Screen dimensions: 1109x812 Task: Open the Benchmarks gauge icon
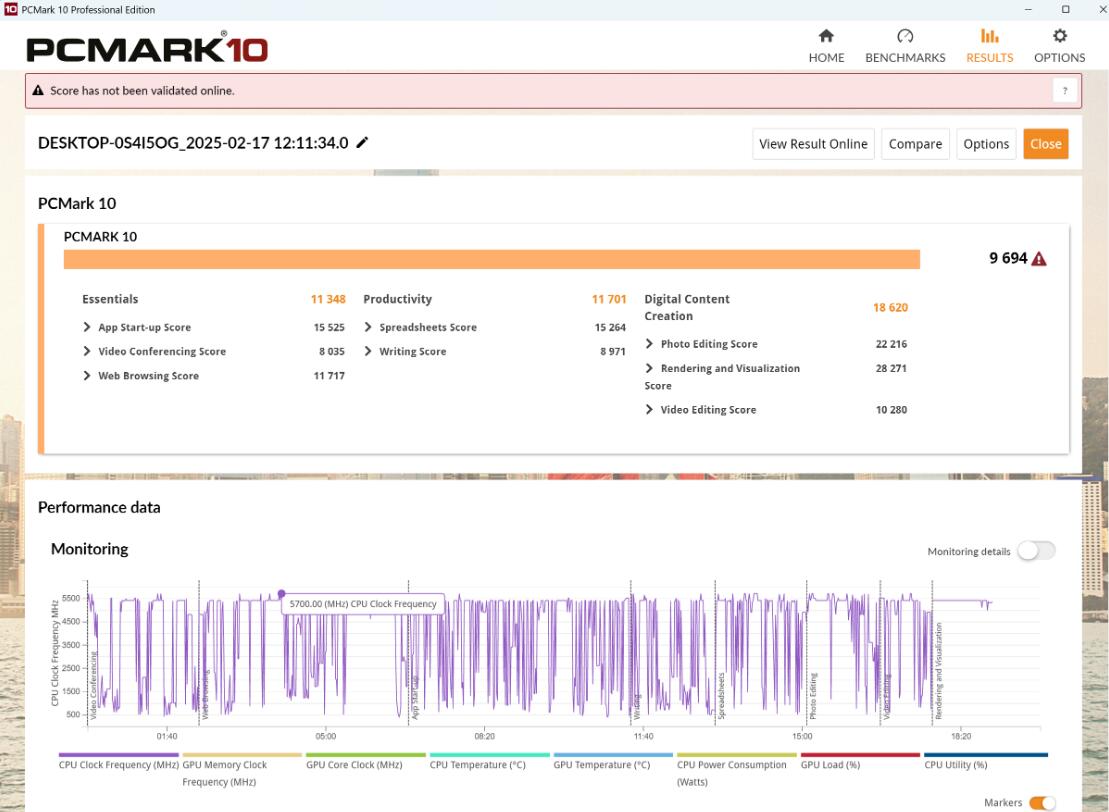904,37
